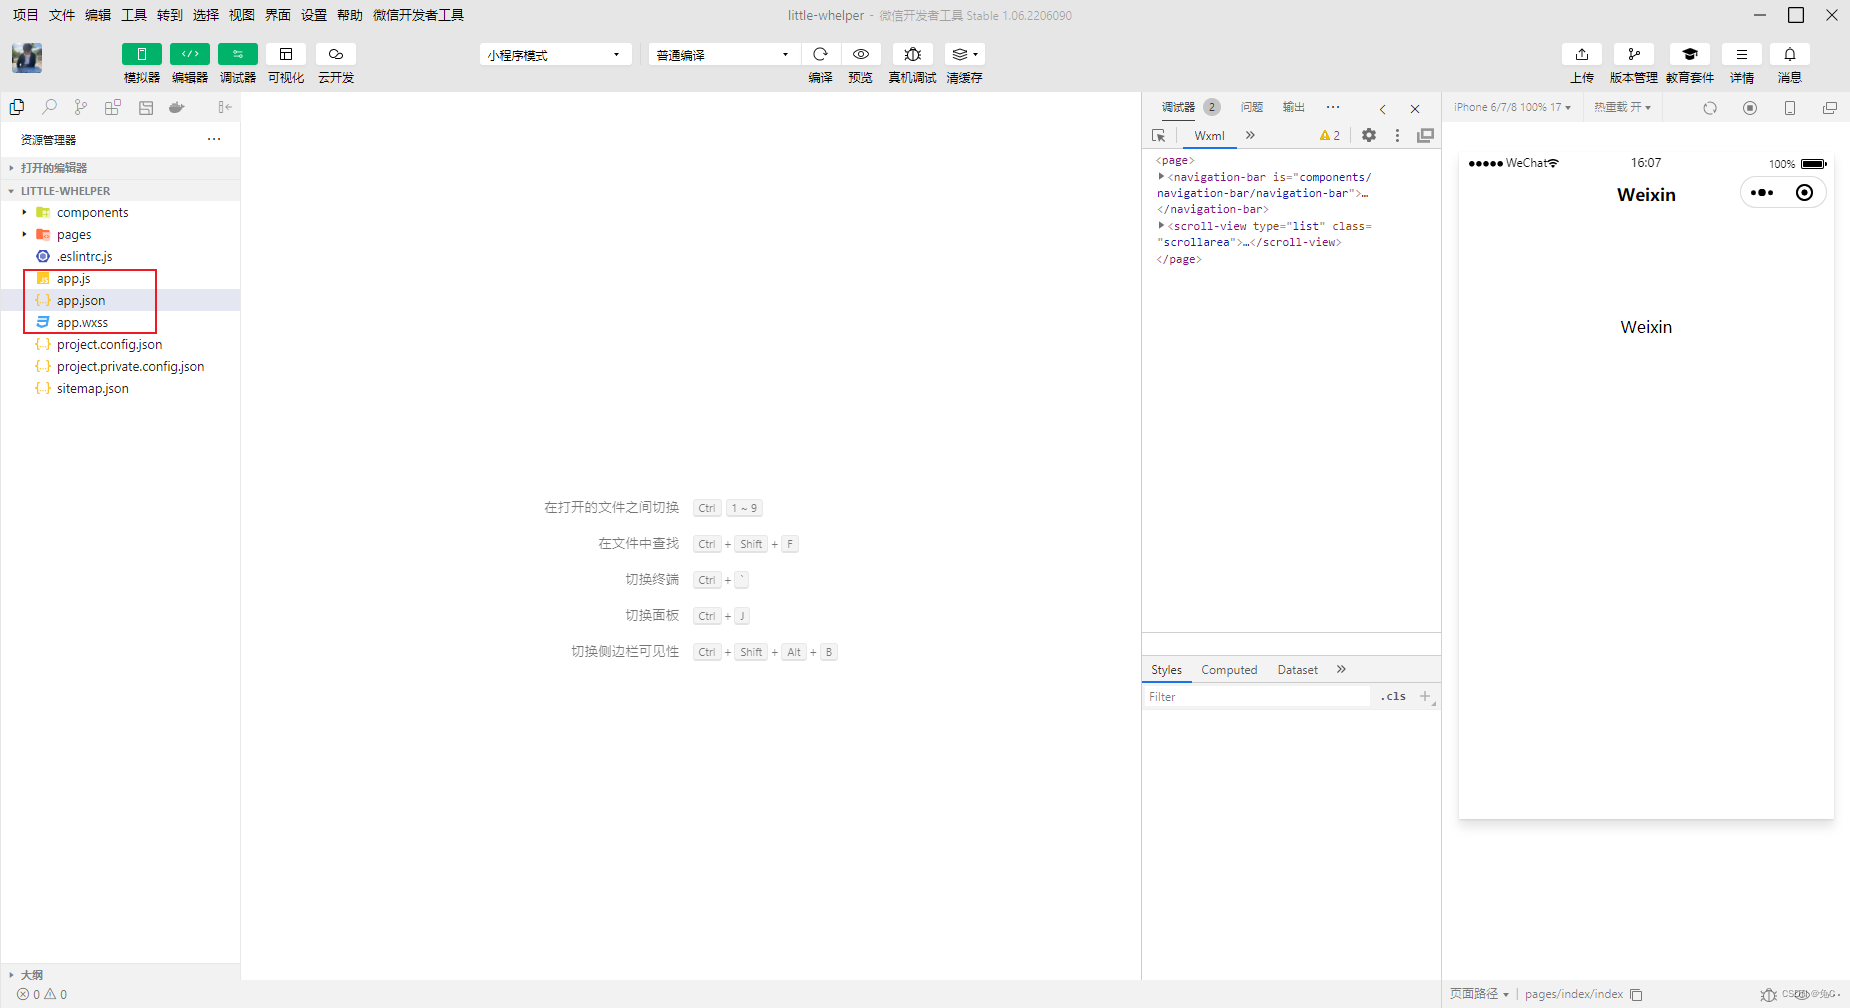Open the app.json file

coord(120,300)
